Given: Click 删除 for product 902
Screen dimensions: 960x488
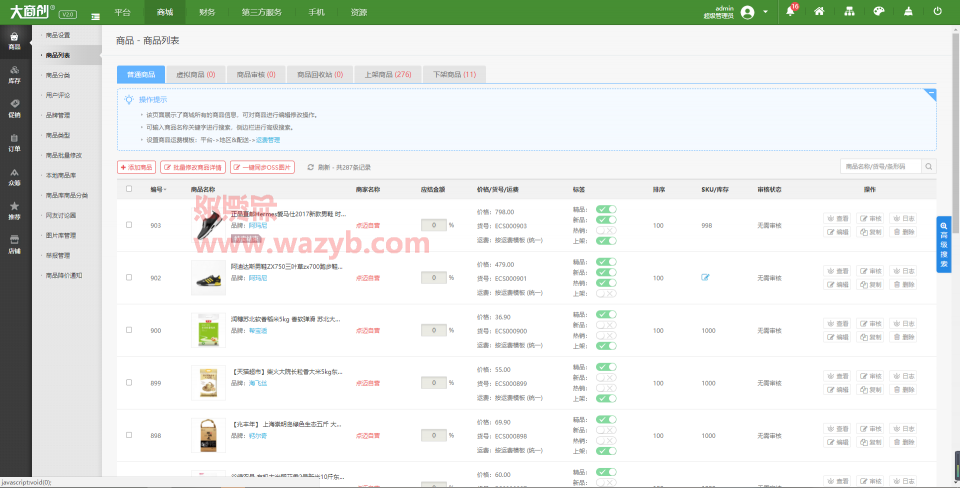Looking at the screenshot, I should pos(903,285).
